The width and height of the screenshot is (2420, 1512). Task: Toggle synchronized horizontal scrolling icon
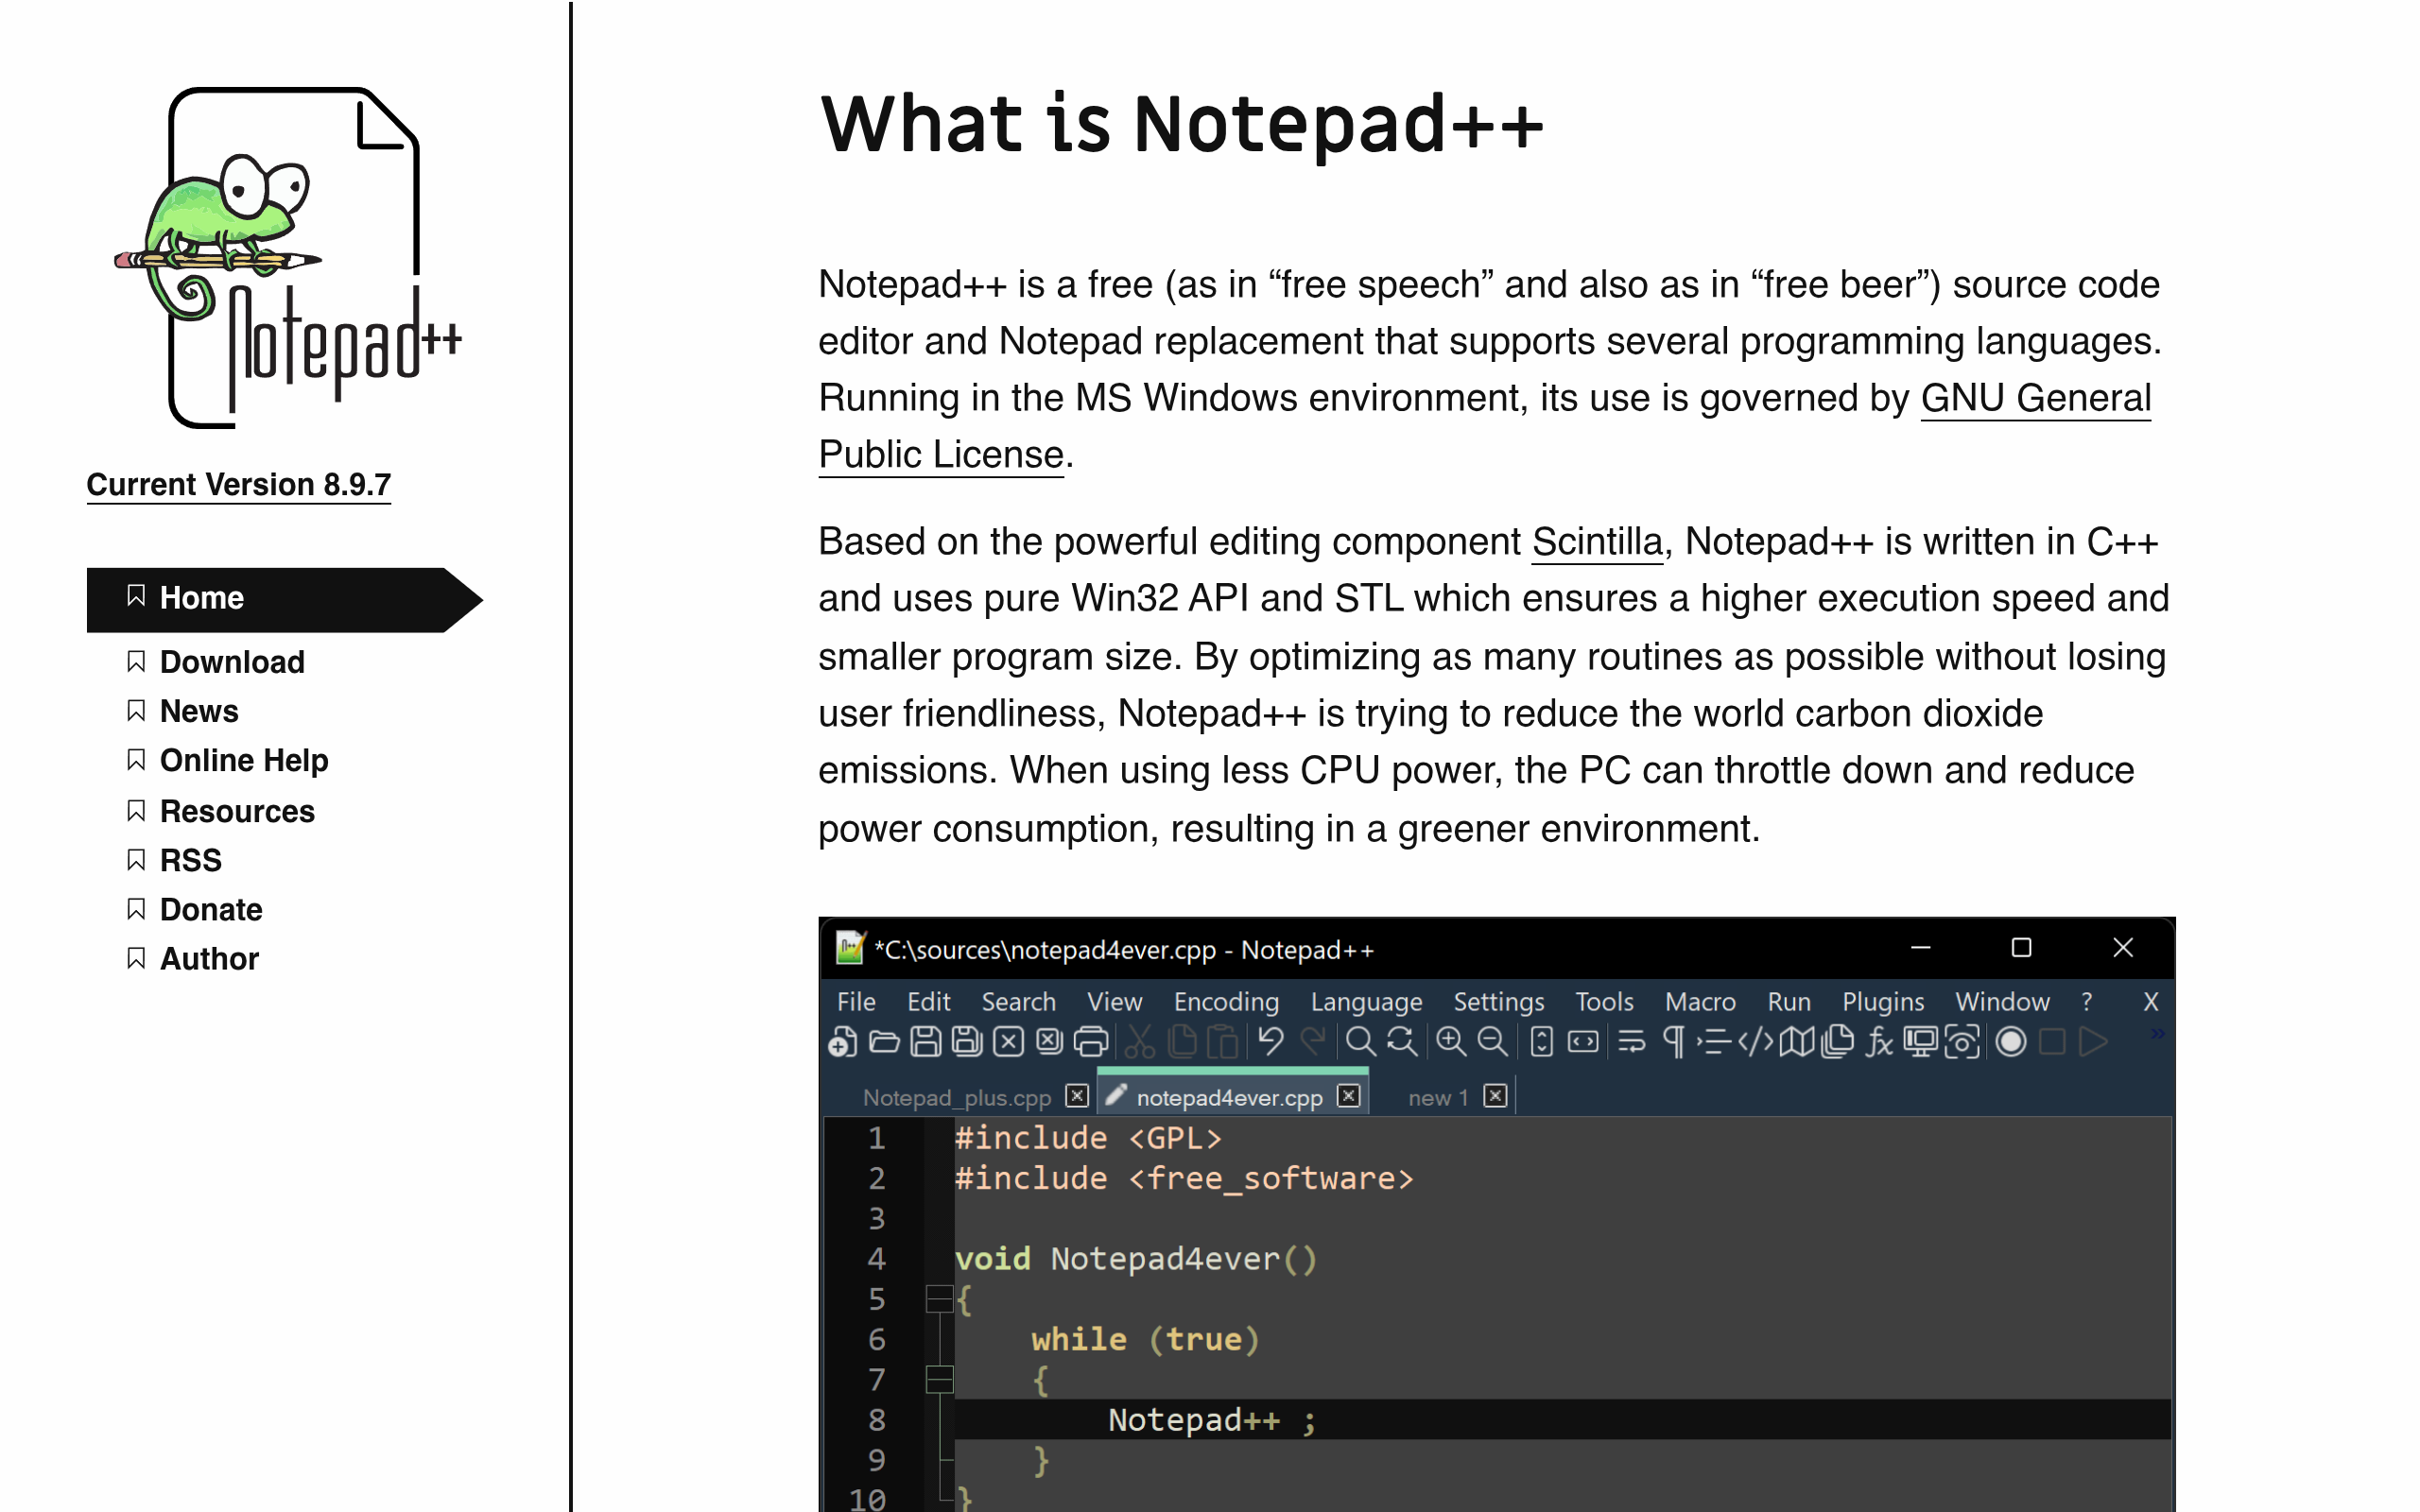click(1583, 1042)
